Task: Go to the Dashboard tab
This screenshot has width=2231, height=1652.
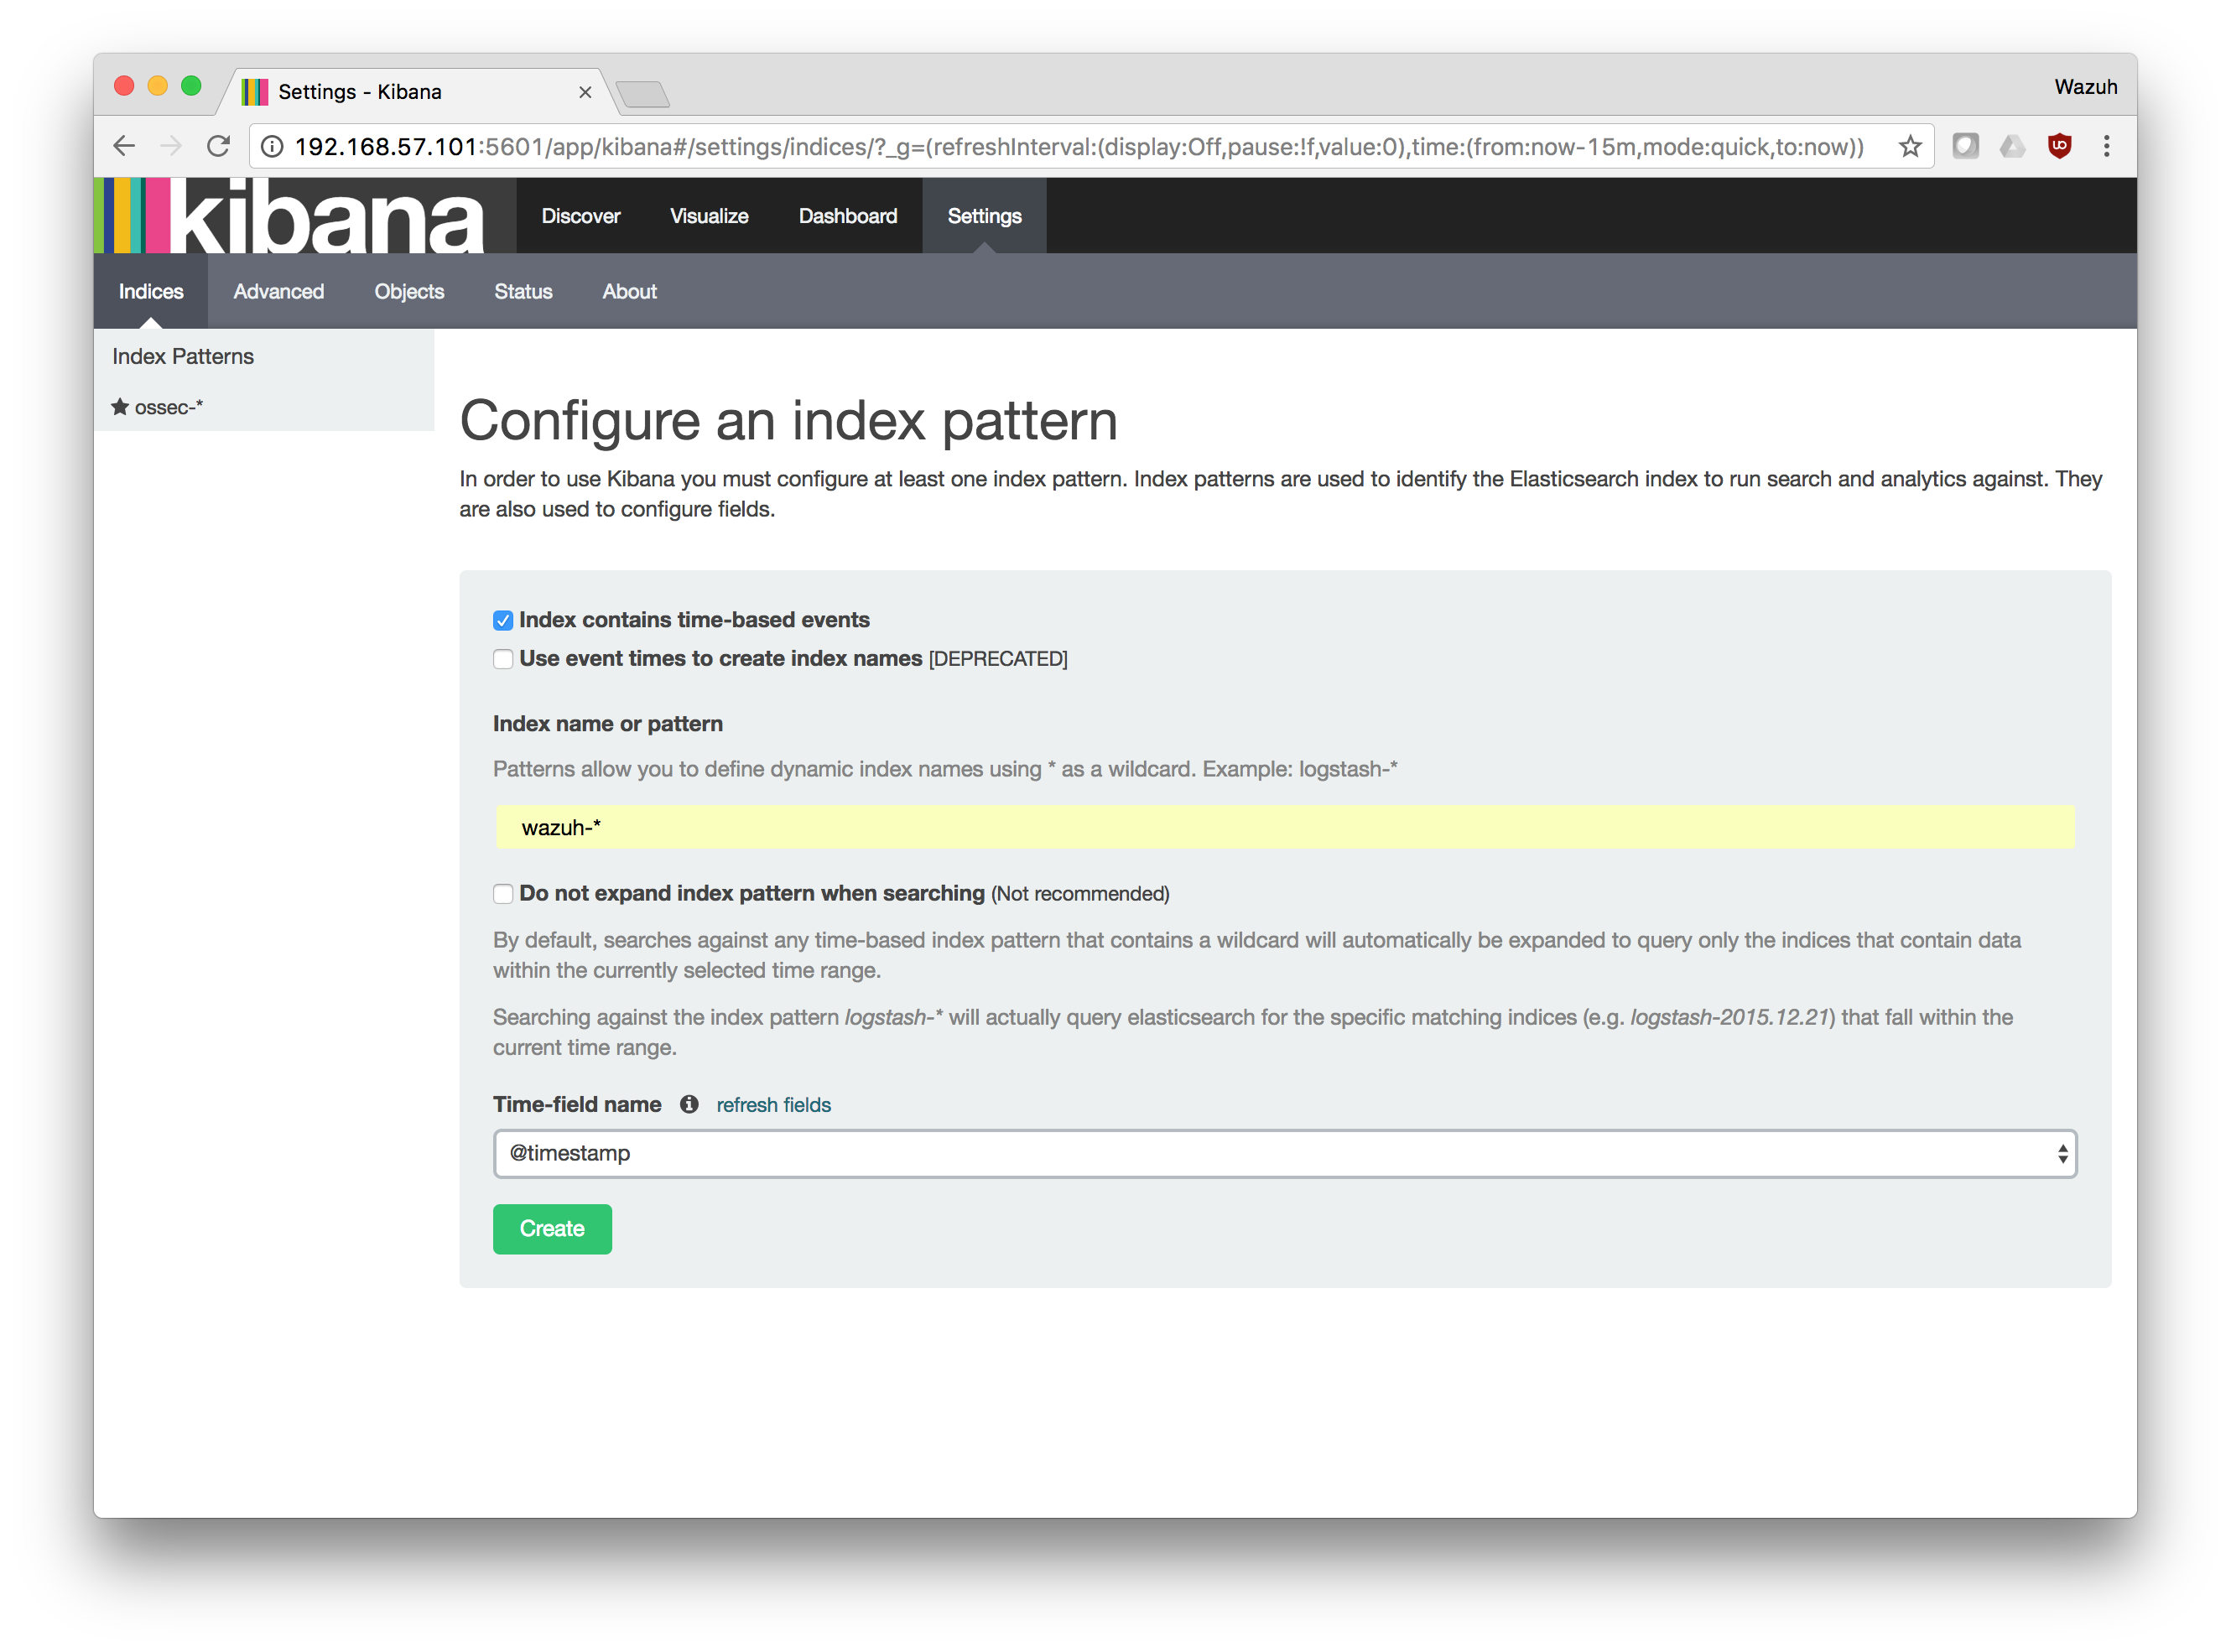Action: coord(848,216)
